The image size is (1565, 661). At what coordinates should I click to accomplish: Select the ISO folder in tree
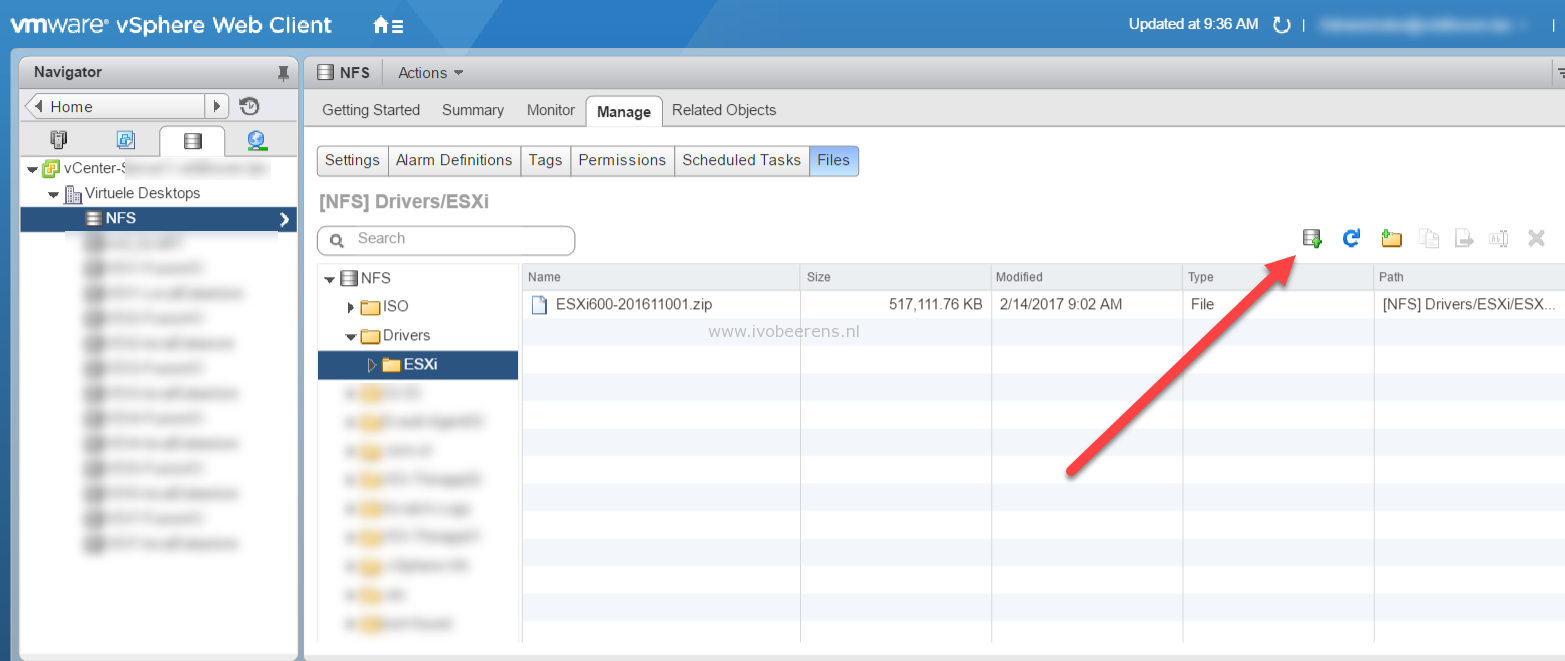(396, 307)
